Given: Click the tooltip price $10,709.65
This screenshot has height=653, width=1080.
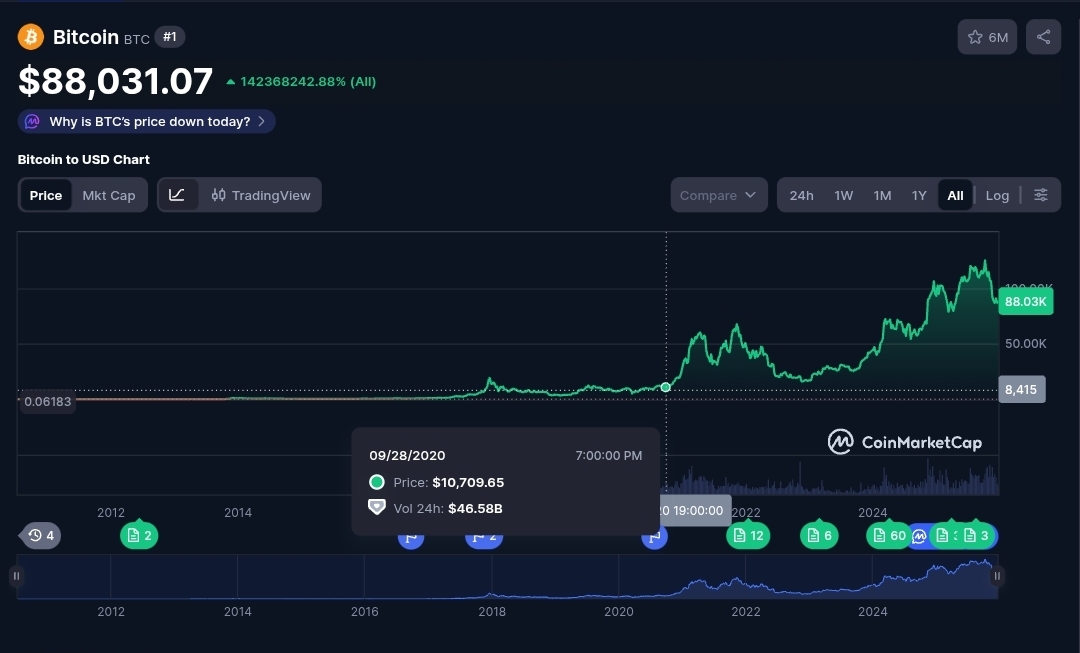Looking at the screenshot, I should pos(468,482).
